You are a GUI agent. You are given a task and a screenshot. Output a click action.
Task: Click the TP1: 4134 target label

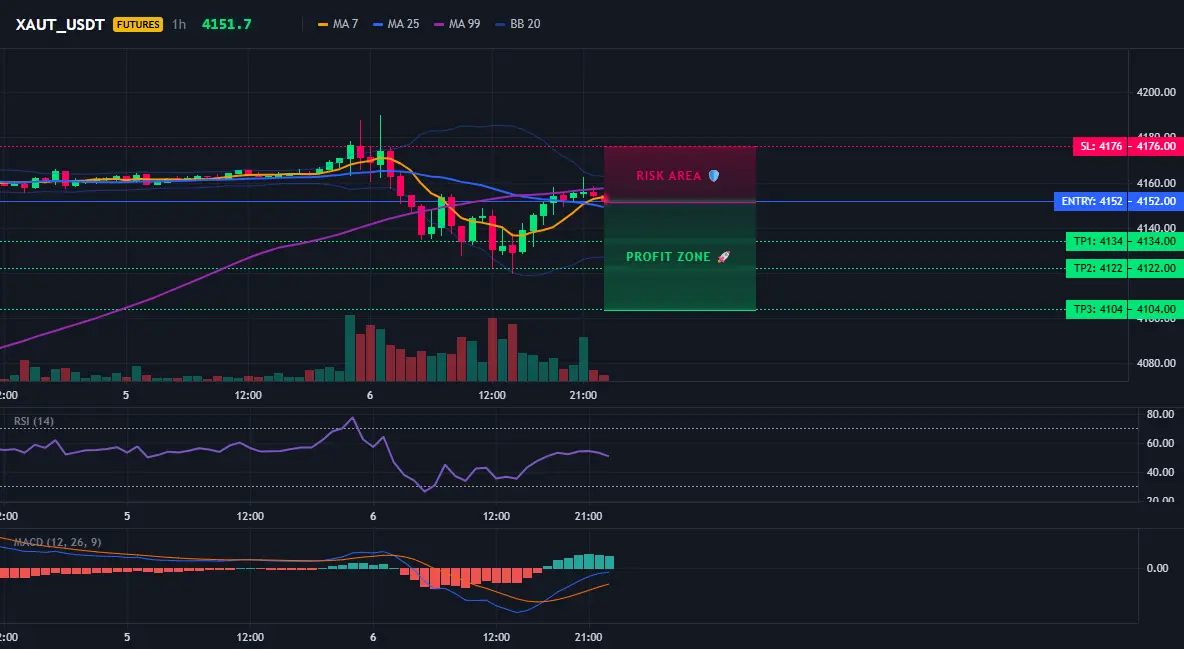(1098, 242)
